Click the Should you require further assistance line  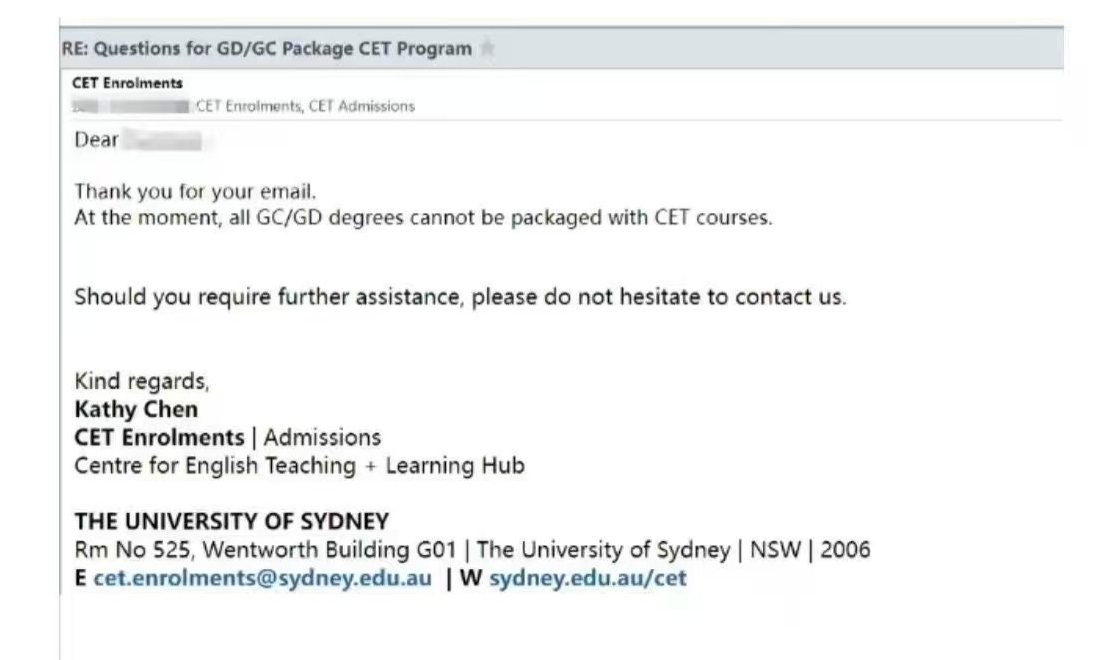460,296
